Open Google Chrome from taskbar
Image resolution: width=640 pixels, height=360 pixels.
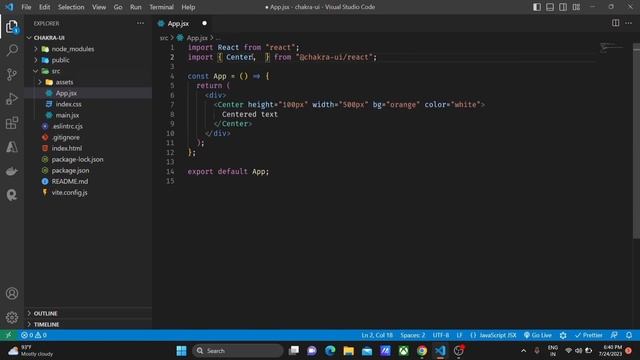pos(422,351)
